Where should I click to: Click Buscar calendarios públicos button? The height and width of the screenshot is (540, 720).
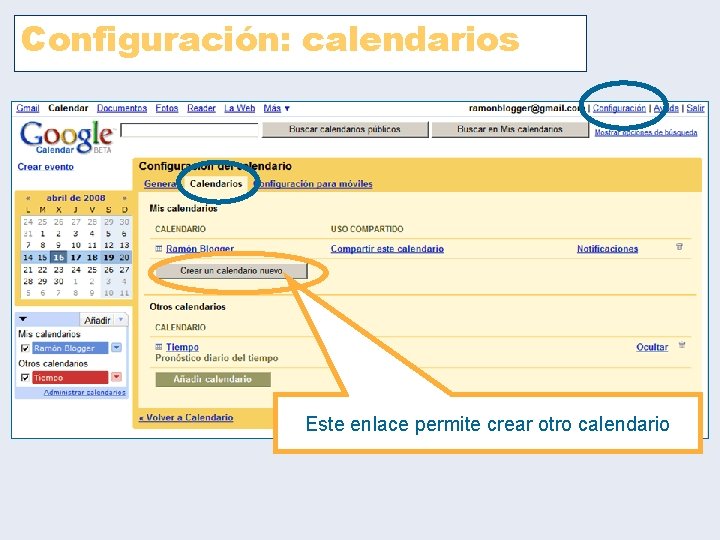[345, 129]
